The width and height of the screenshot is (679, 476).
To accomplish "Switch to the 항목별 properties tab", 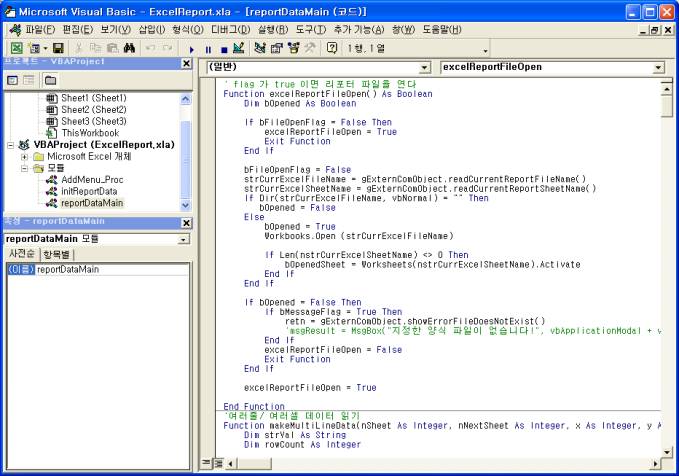I will [56, 254].
